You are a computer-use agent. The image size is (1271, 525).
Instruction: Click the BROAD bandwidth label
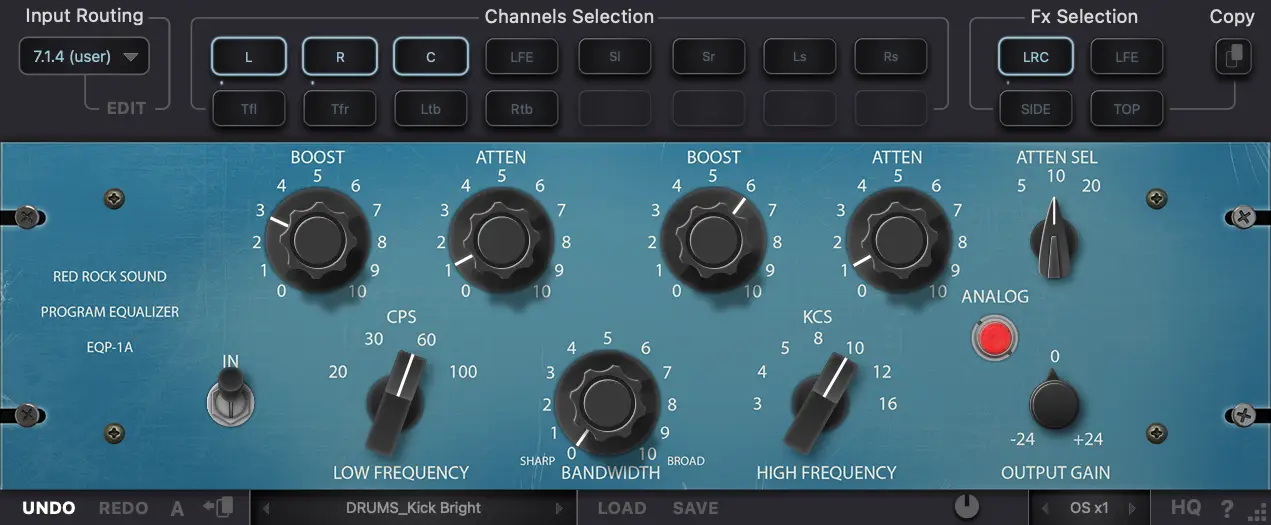pyautogui.click(x=686, y=461)
